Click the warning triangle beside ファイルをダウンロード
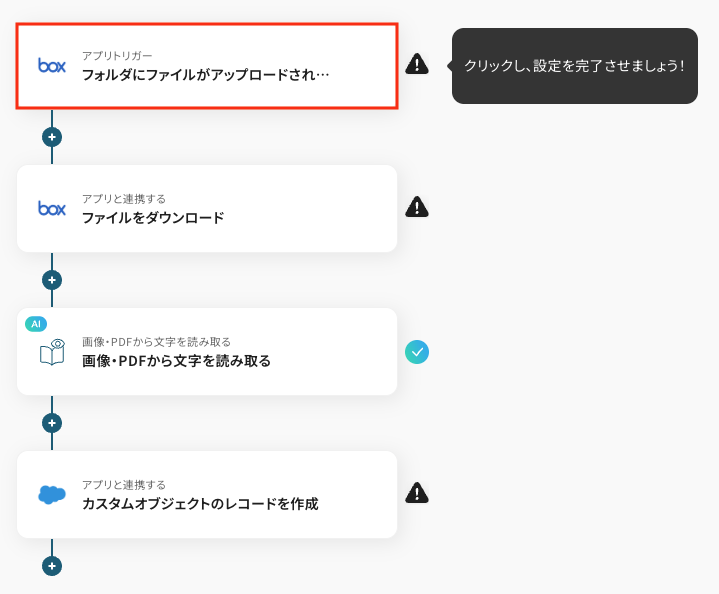Viewport: 719px width, 594px height. [x=417, y=207]
